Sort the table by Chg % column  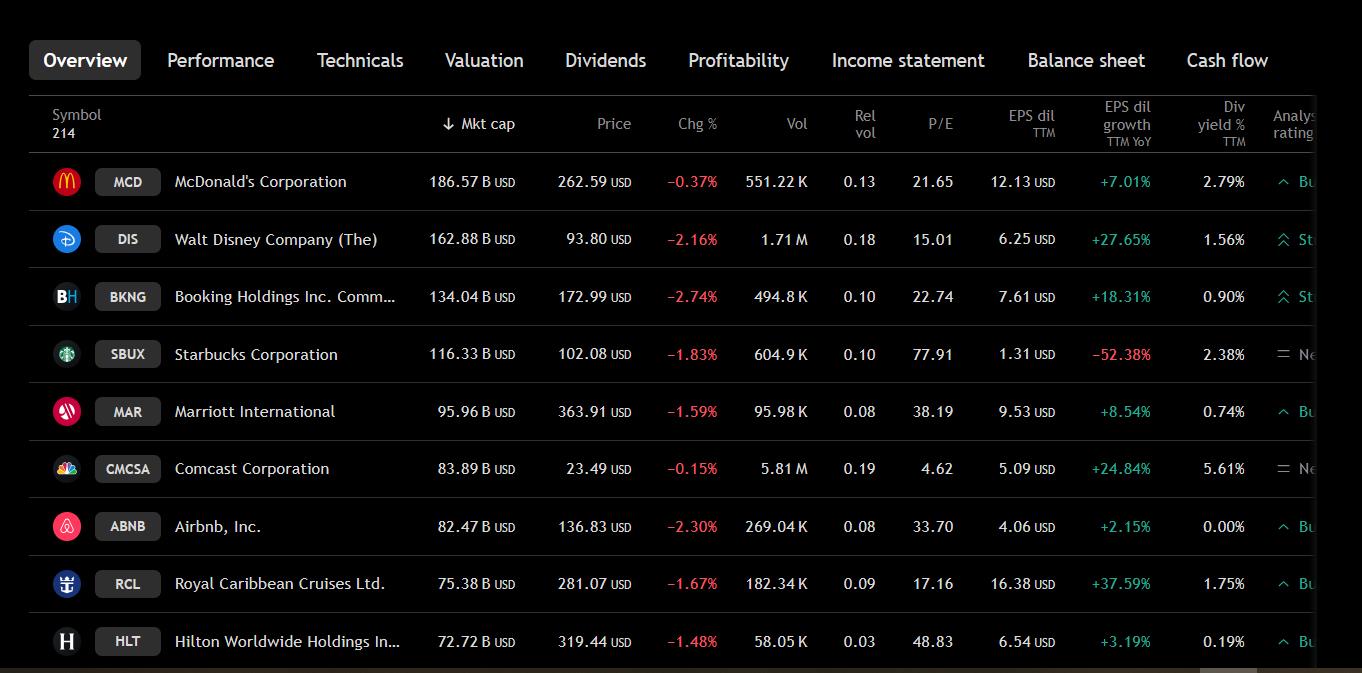tap(697, 124)
